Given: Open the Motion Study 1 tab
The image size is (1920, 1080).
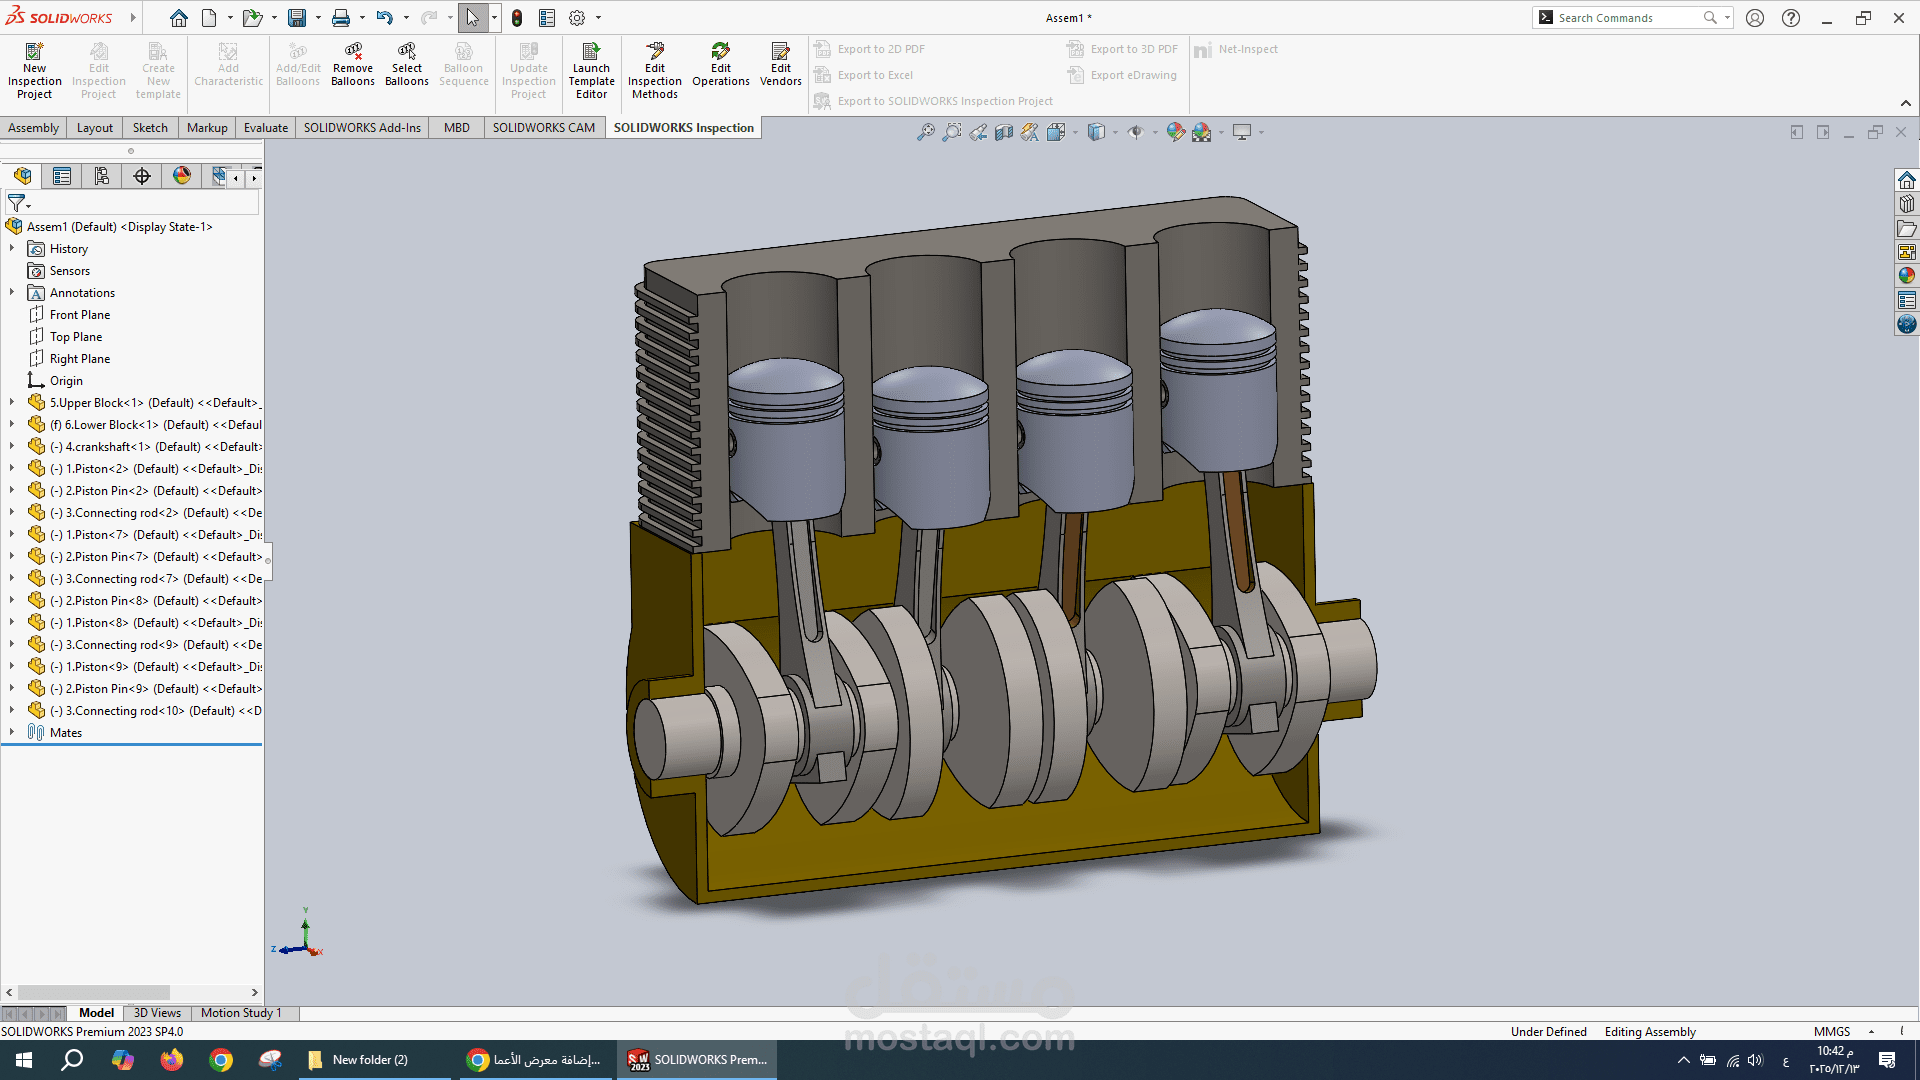Looking at the screenshot, I should coord(241,1013).
